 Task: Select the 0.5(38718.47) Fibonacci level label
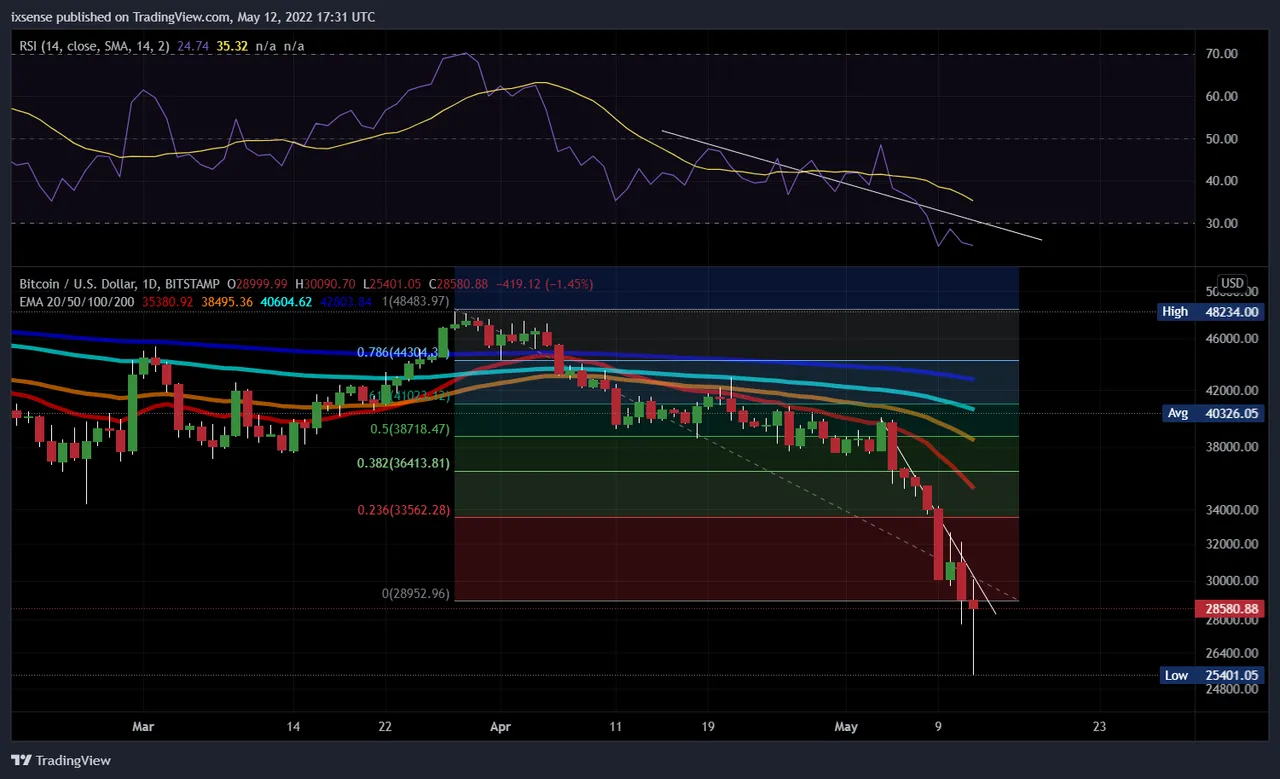(411, 429)
